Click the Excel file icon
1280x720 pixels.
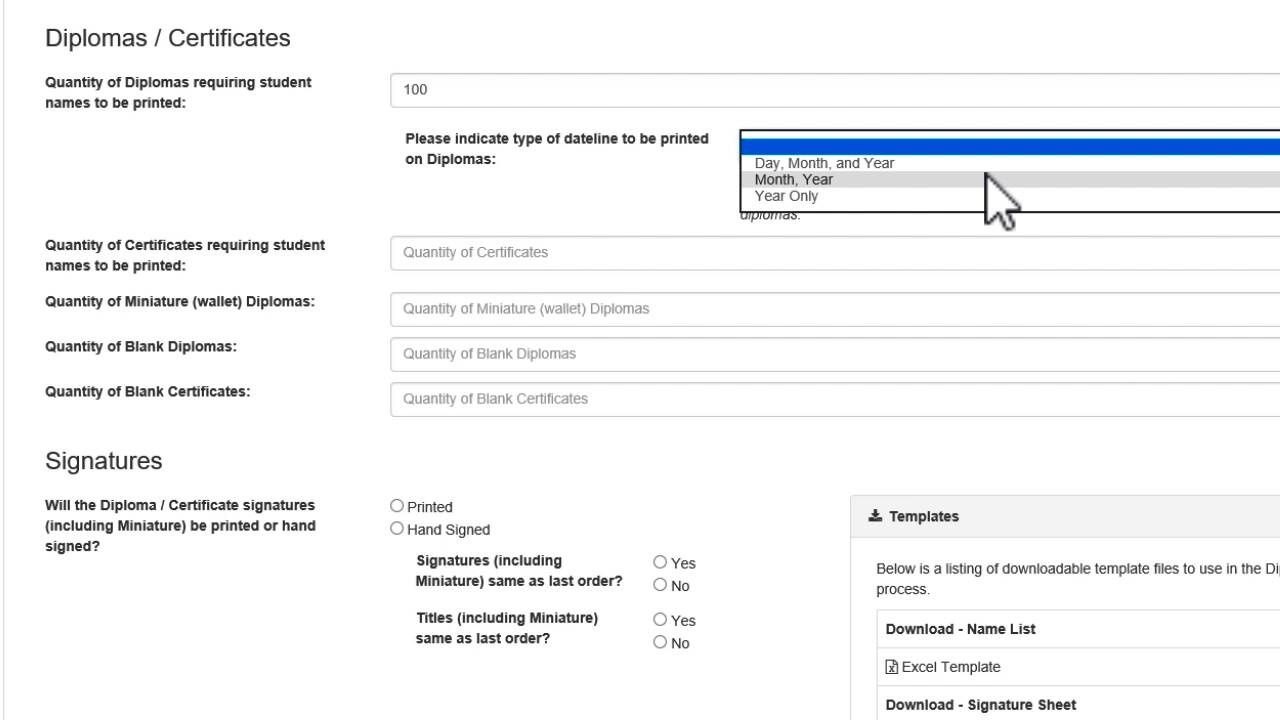[892, 667]
